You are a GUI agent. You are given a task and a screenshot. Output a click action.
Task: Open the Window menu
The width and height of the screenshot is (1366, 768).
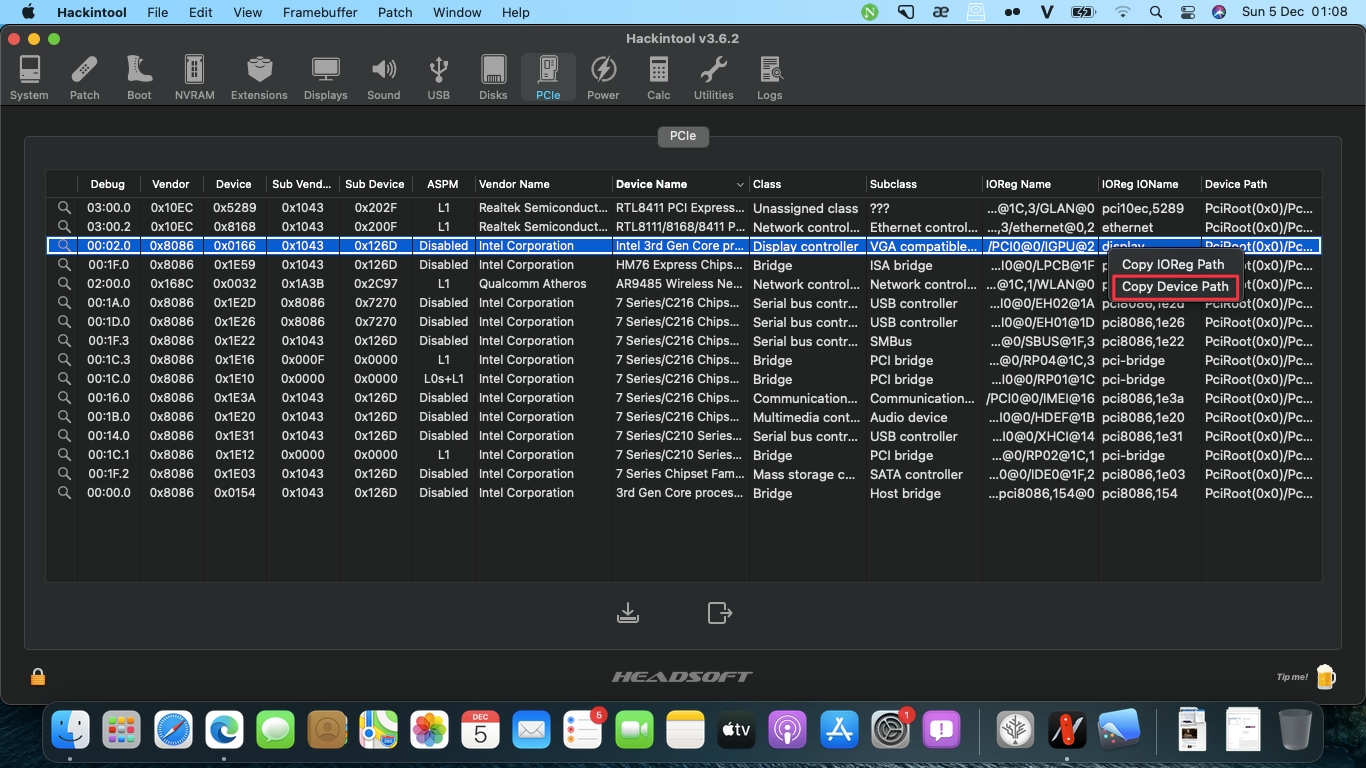pyautogui.click(x=457, y=12)
